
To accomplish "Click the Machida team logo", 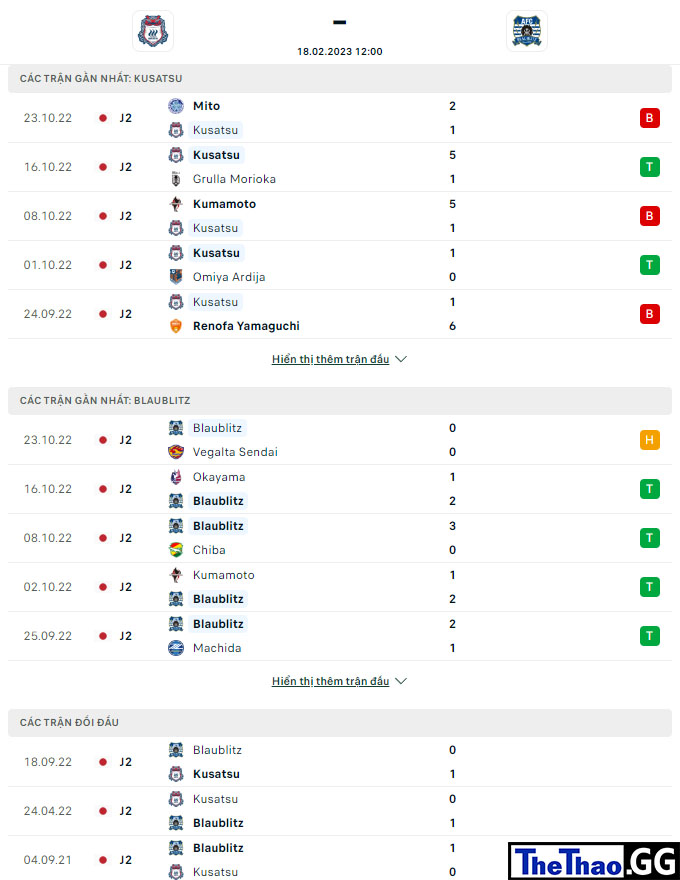I will click(x=176, y=648).
